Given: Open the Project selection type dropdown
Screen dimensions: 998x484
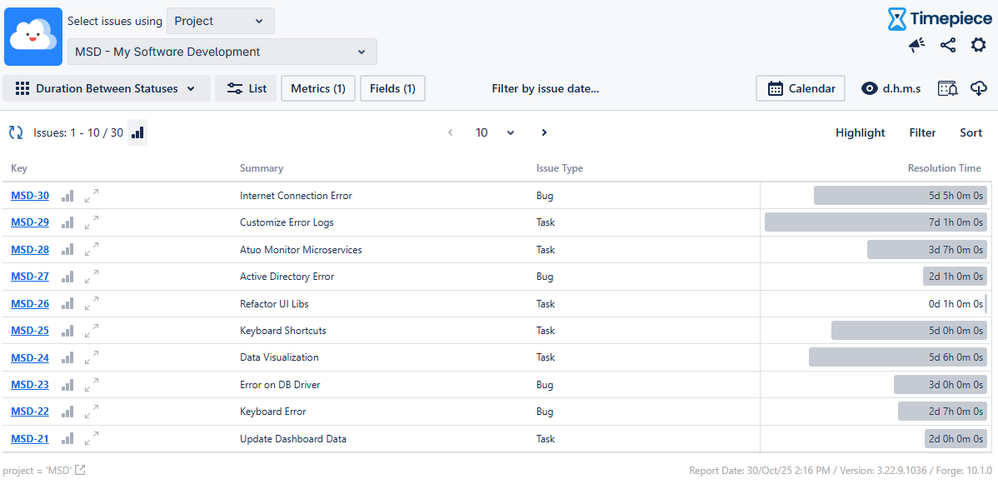Looking at the screenshot, I should [x=221, y=21].
